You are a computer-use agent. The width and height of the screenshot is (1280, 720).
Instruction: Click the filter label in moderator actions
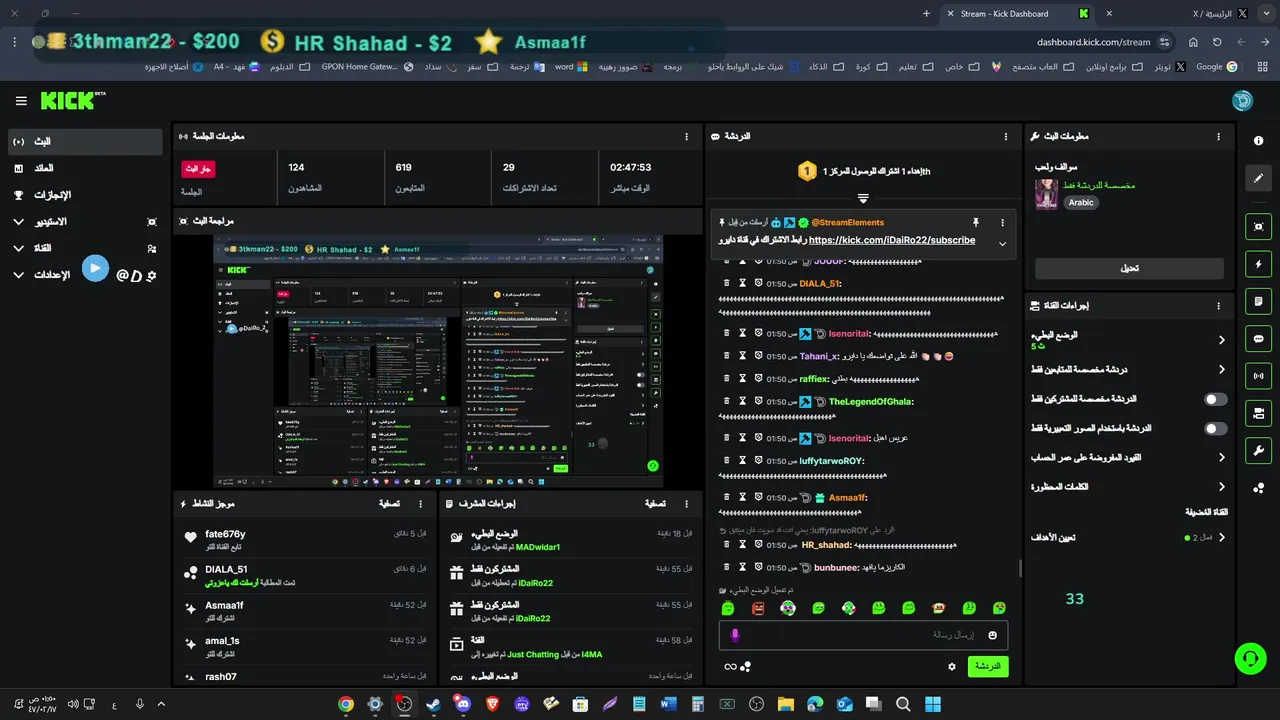click(x=656, y=504)
